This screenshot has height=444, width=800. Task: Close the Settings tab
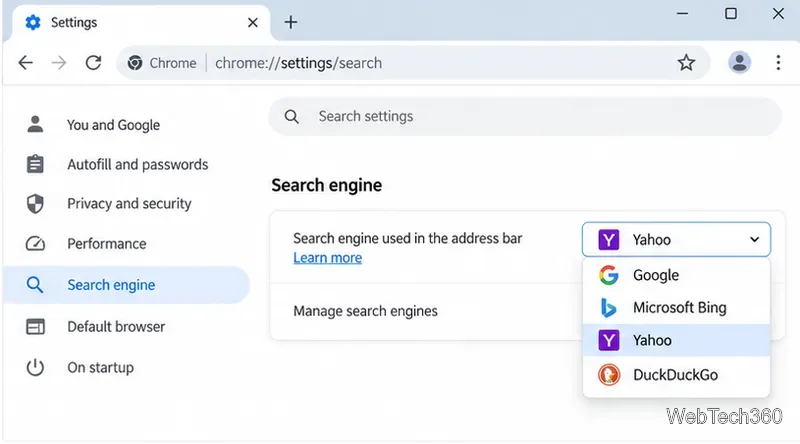(253, 22)
